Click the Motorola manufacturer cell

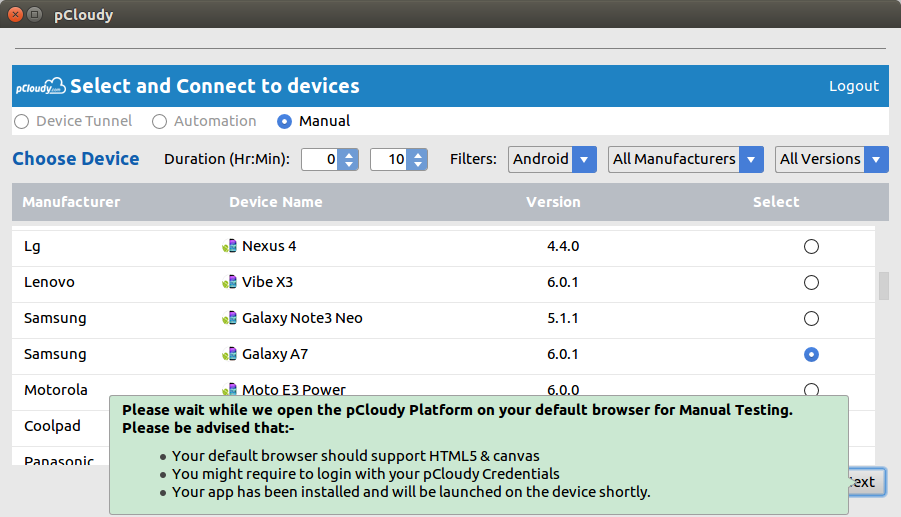tap(56, 389)
